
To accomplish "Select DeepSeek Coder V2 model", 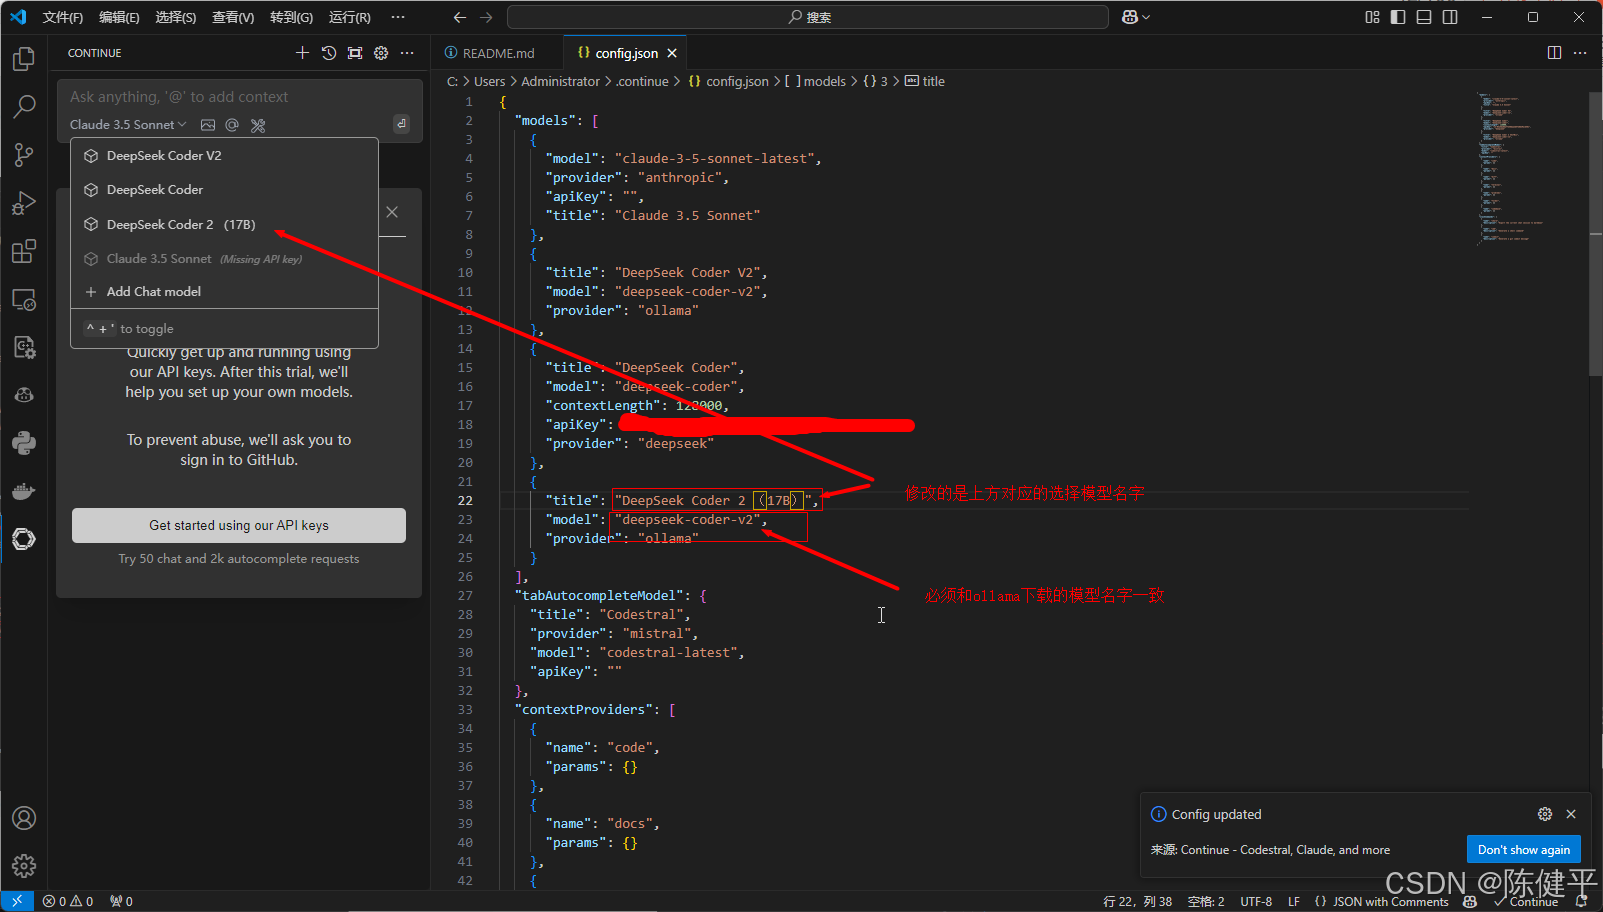I will coord(224,156).
